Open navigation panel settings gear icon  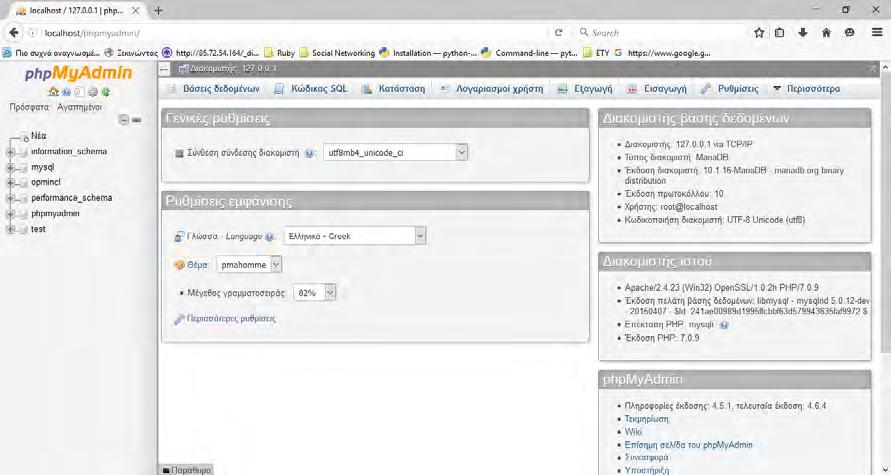tap(93, 91)
